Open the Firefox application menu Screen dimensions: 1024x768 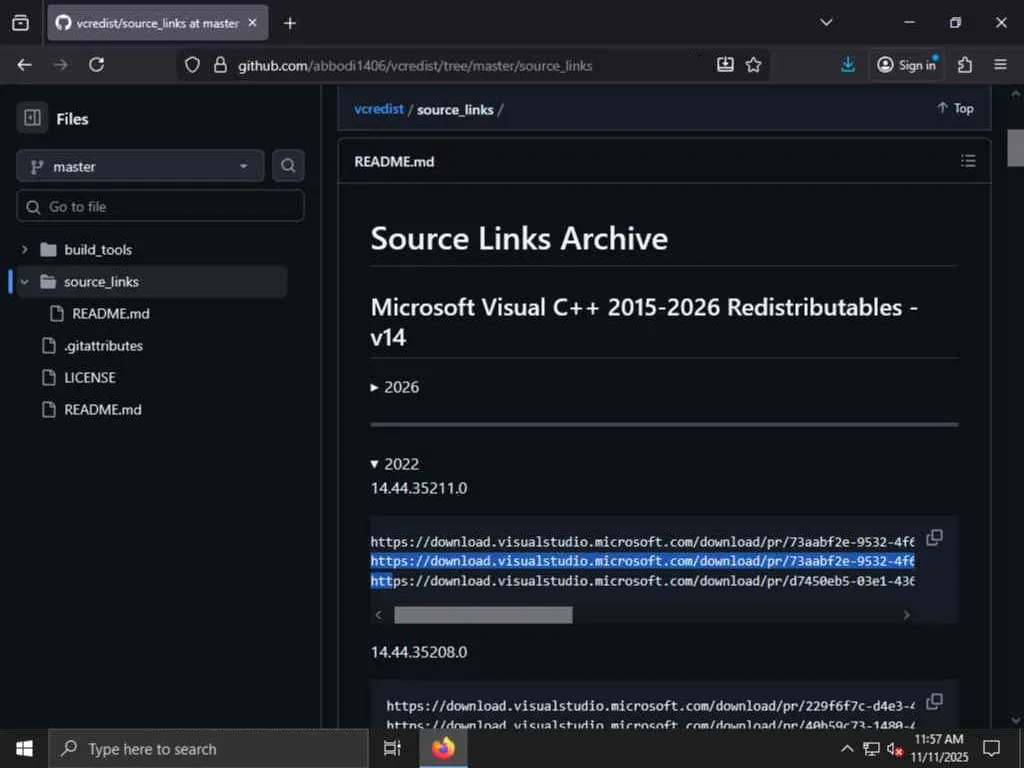[1000, 65]
